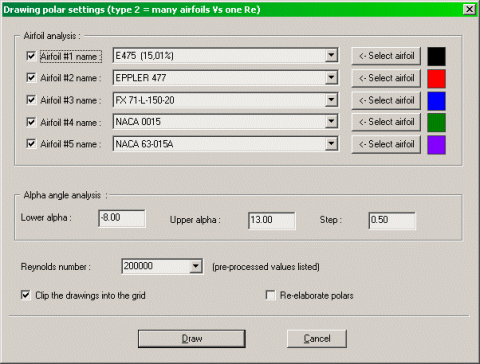
Task: Click the '(pre-processed values listed)' text
Action: tap(266, 267)
